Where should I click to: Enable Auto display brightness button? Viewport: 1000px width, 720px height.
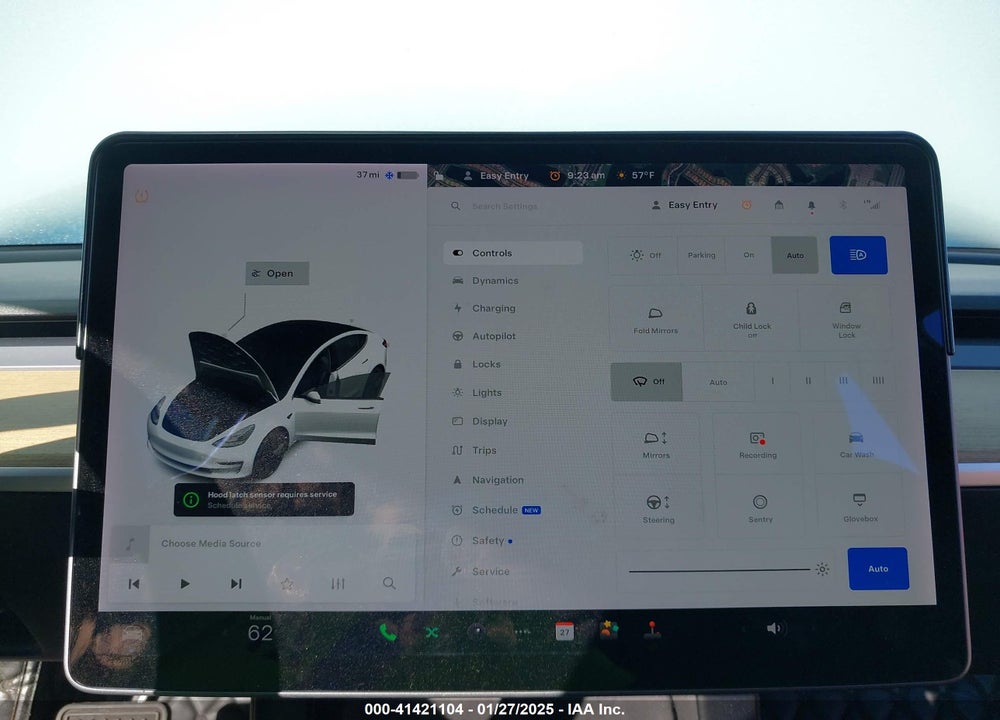tap(878, 569)
